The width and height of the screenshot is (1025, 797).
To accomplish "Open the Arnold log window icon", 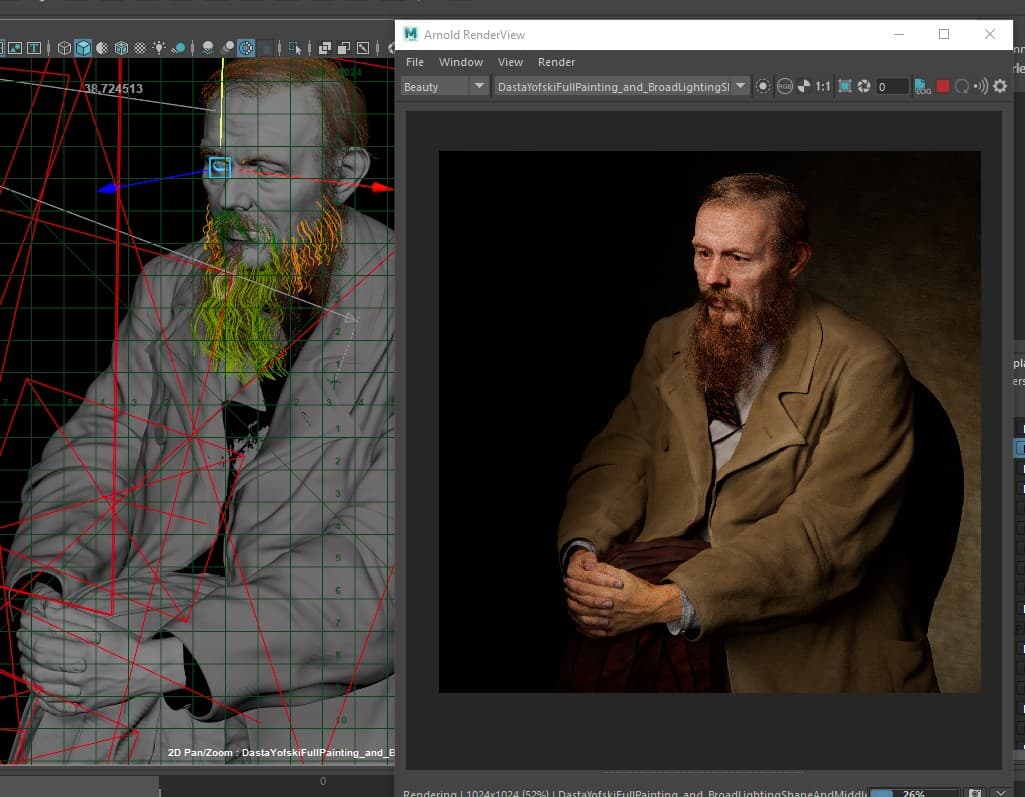I will pos(922,86).
